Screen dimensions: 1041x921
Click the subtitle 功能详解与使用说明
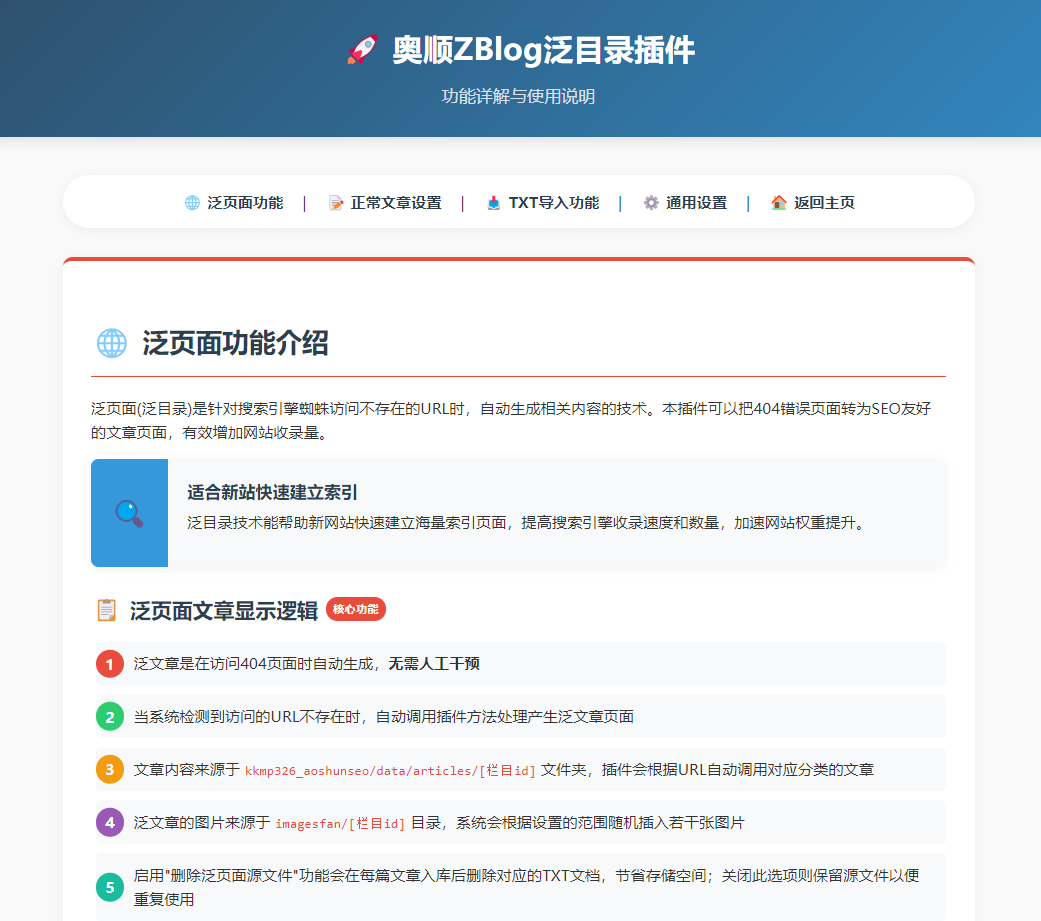(x=519, y=96)
